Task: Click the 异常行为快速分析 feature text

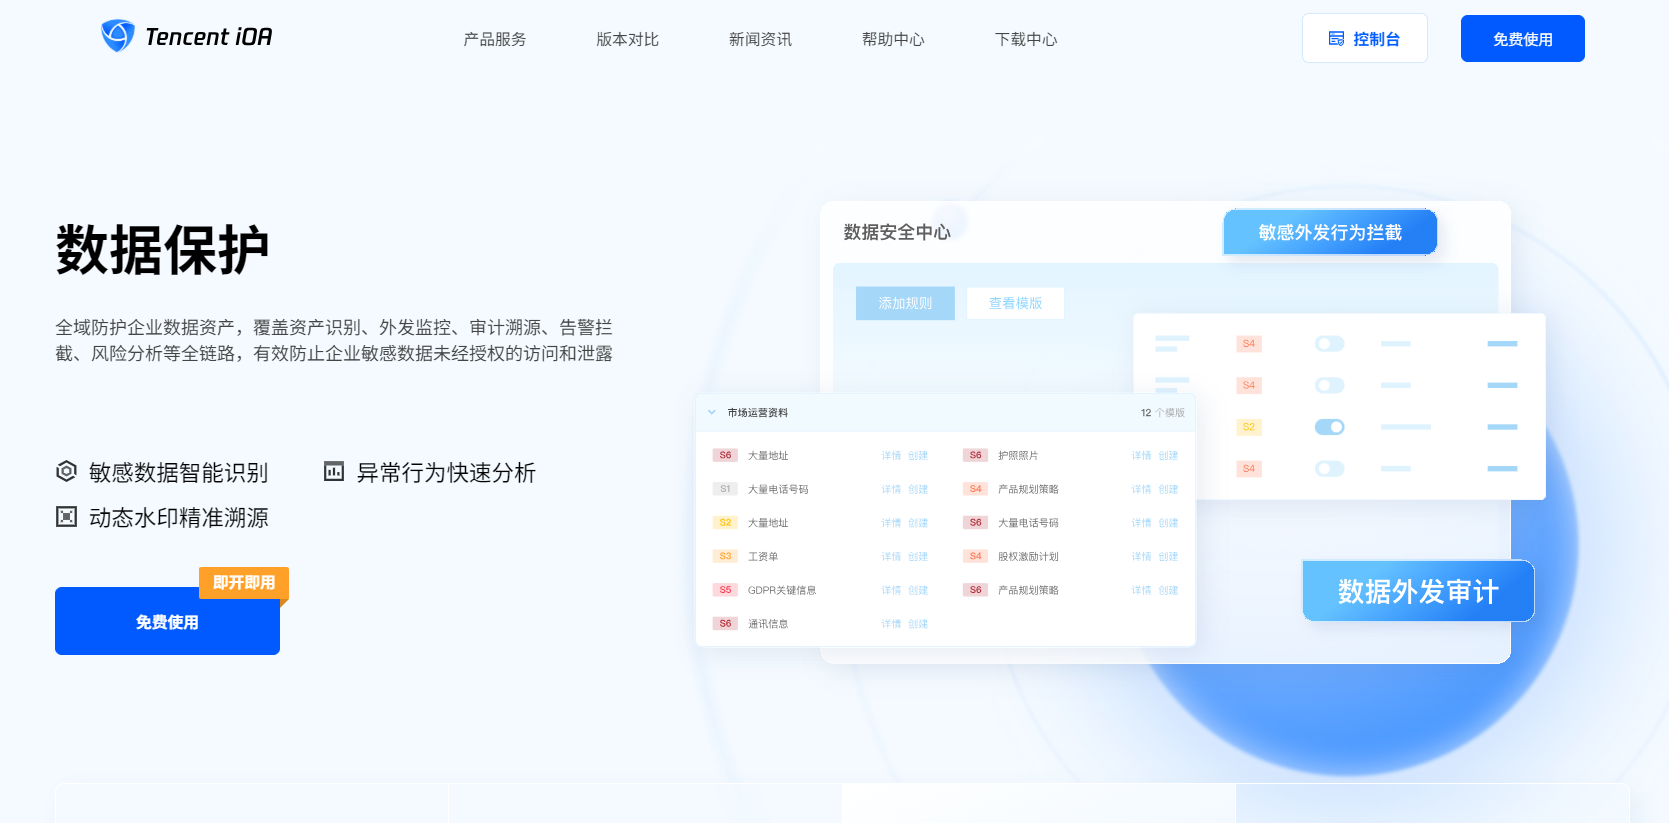Action: coord(446,472)
